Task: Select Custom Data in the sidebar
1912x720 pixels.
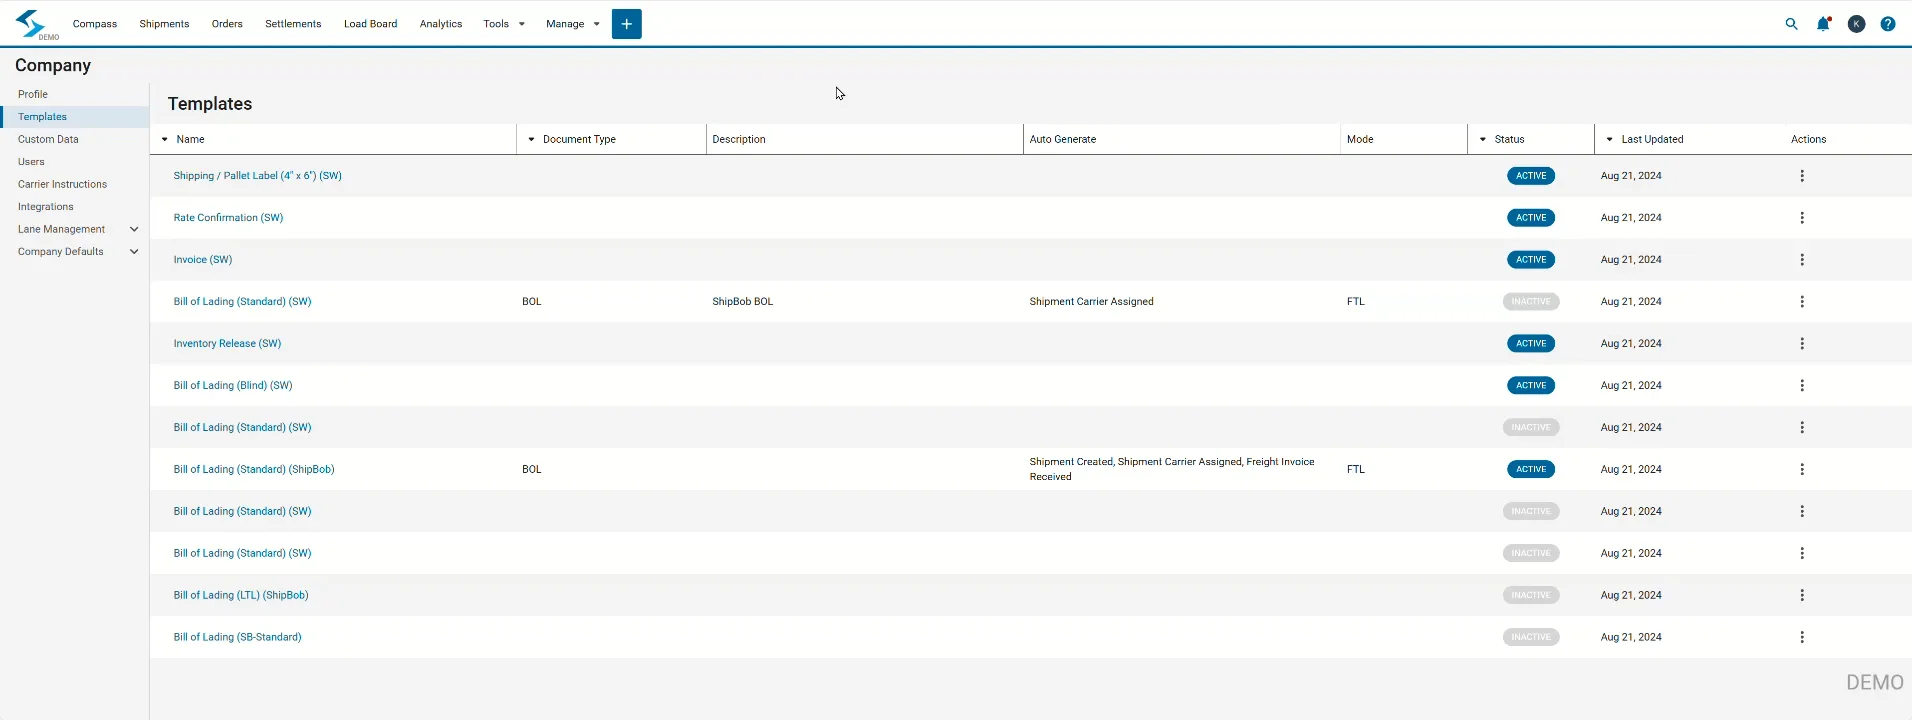Action: tap(48, 140)
